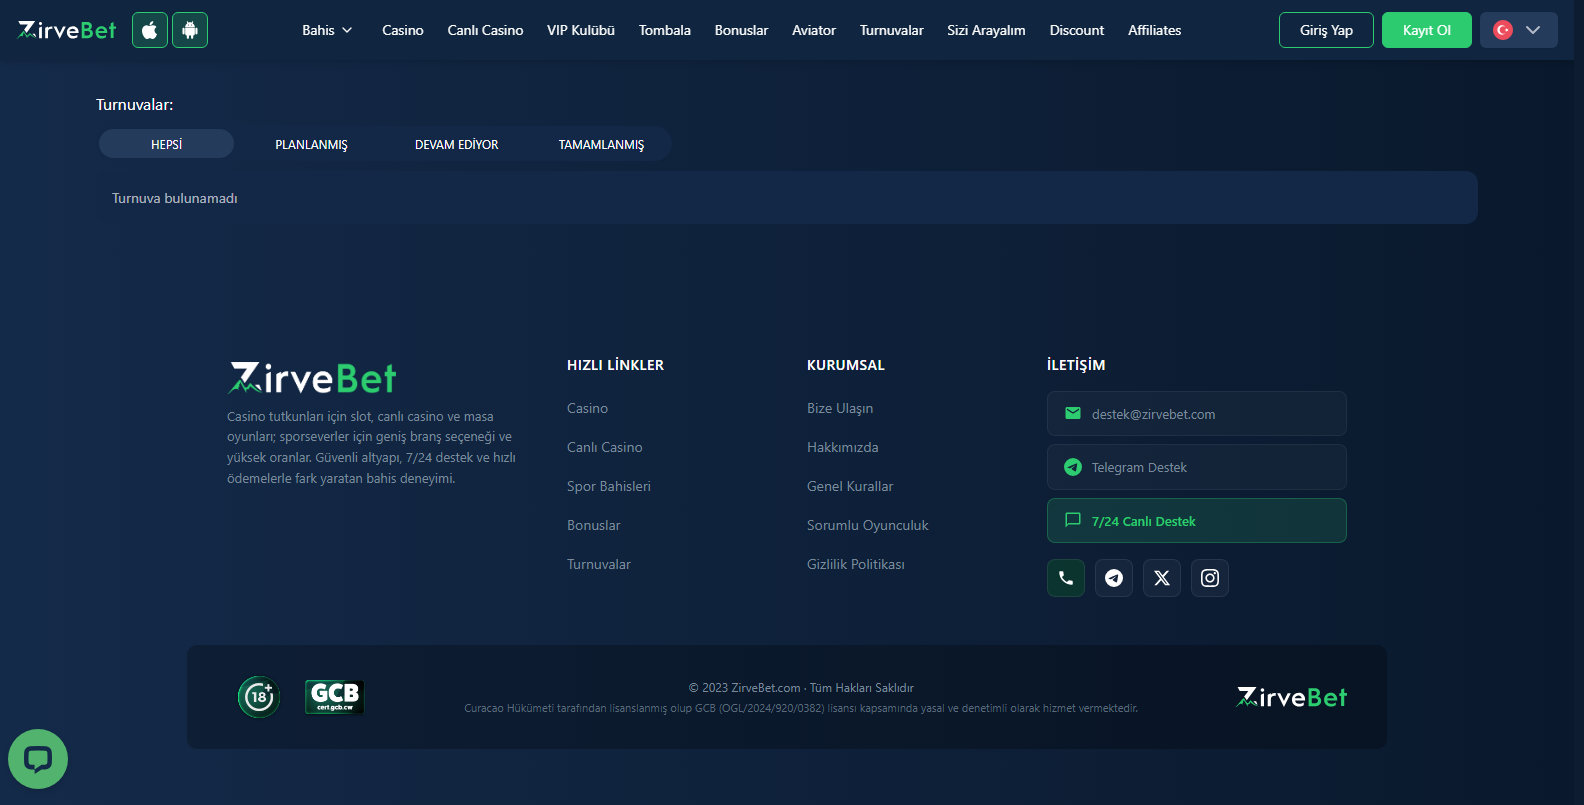The width and height of the screenshot is (1584, 805).
Task: Open Canlı Casino link under Hızlı Linkler
Action: pos(605,447)
